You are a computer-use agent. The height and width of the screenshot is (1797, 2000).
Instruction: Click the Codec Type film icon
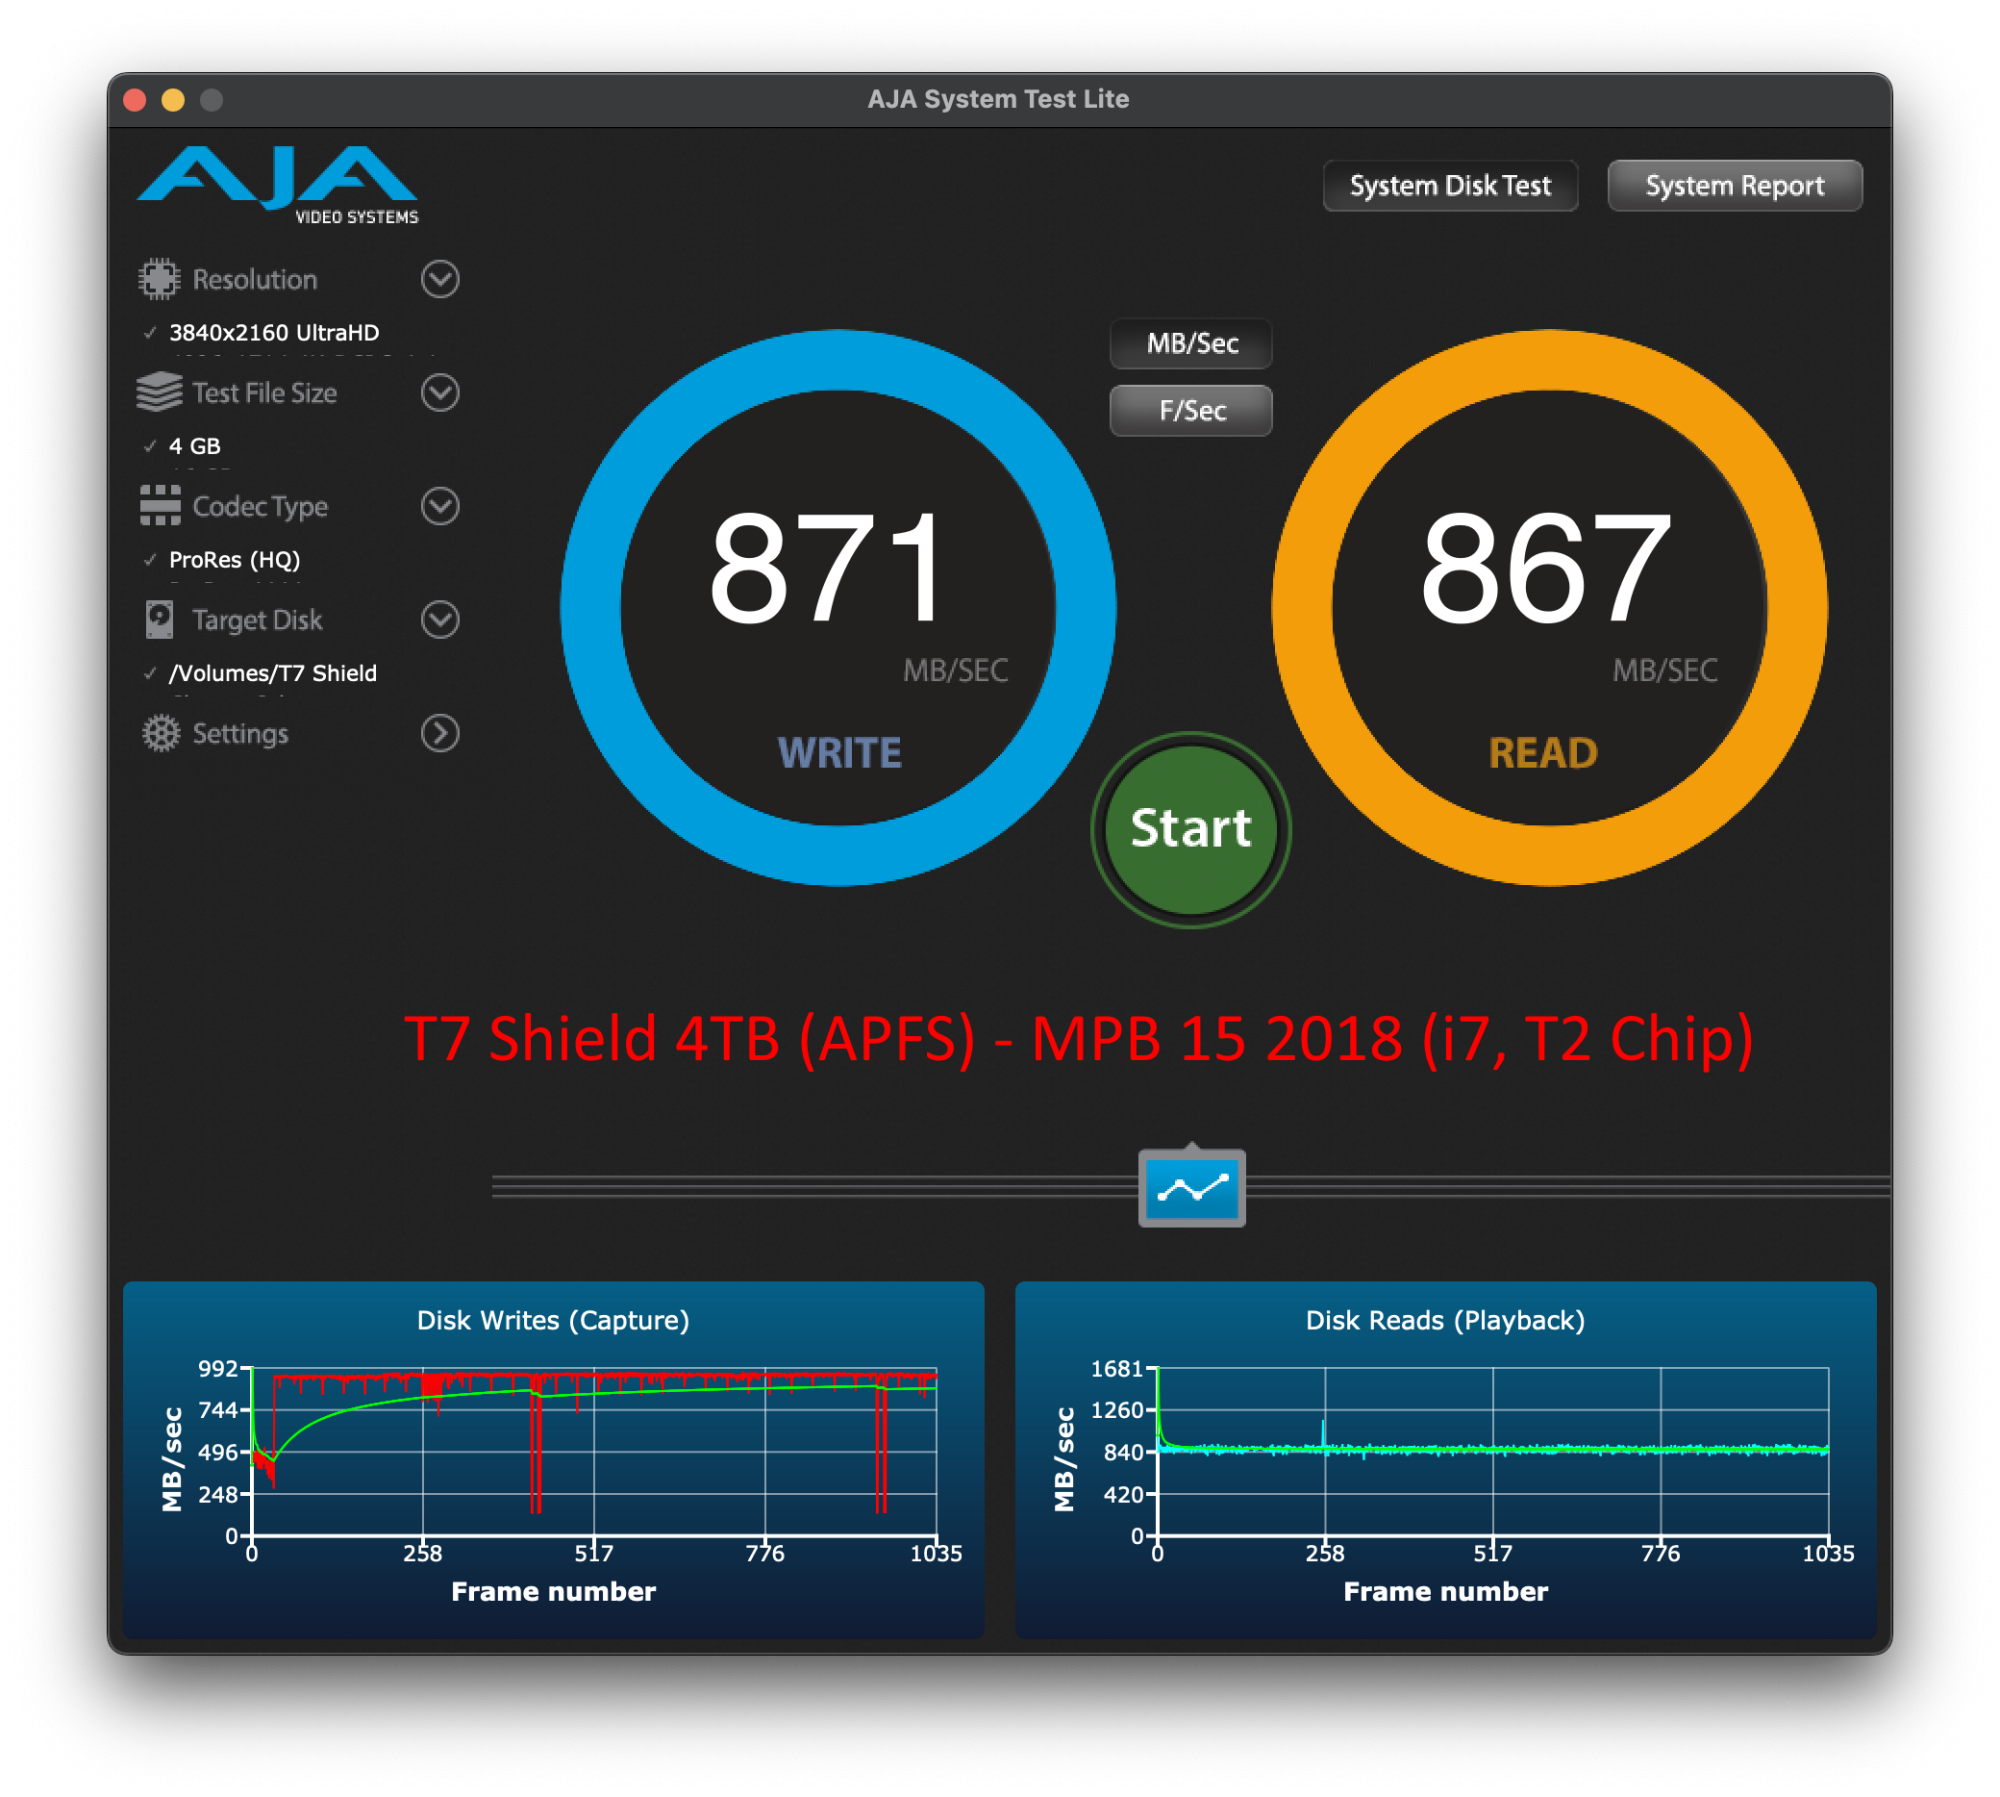(x=159, y=506)
